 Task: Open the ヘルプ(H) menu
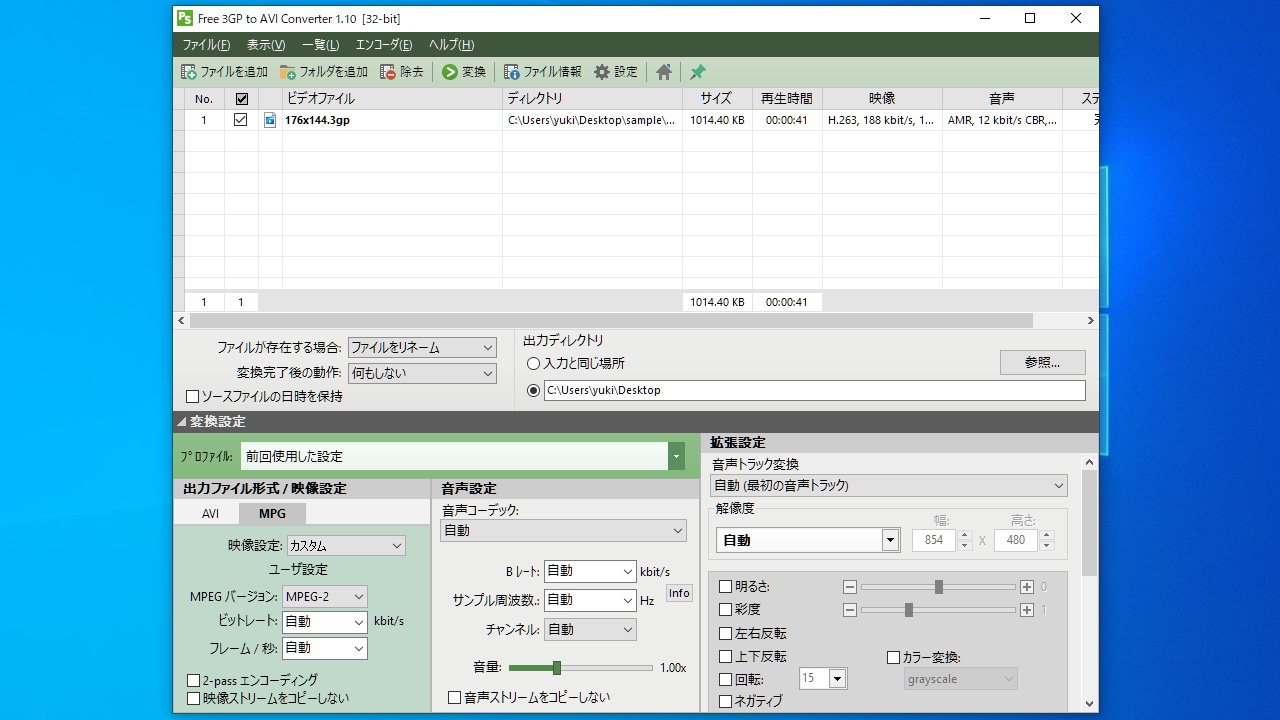click(451, 45)
